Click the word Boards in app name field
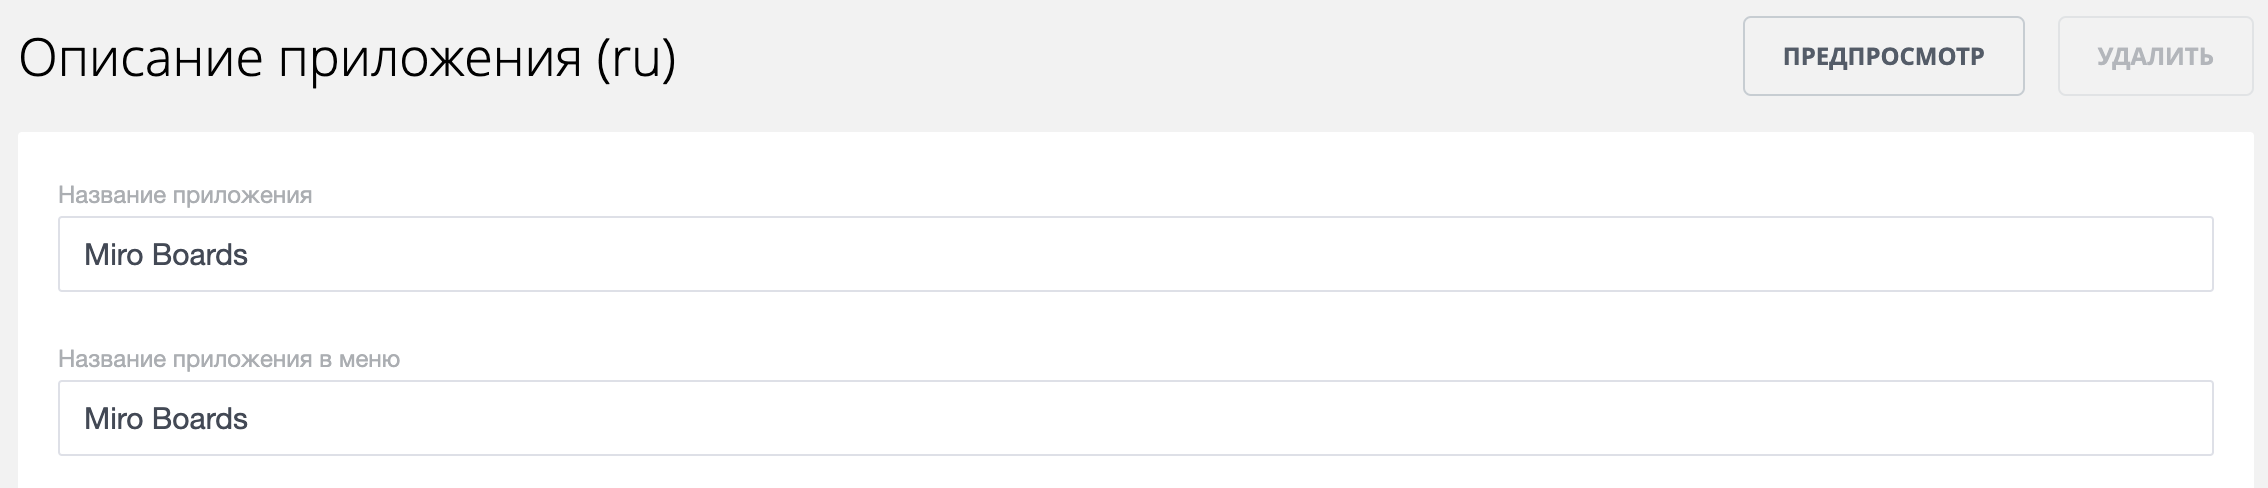The image size is (2268, 488). [x=200, y=255]
